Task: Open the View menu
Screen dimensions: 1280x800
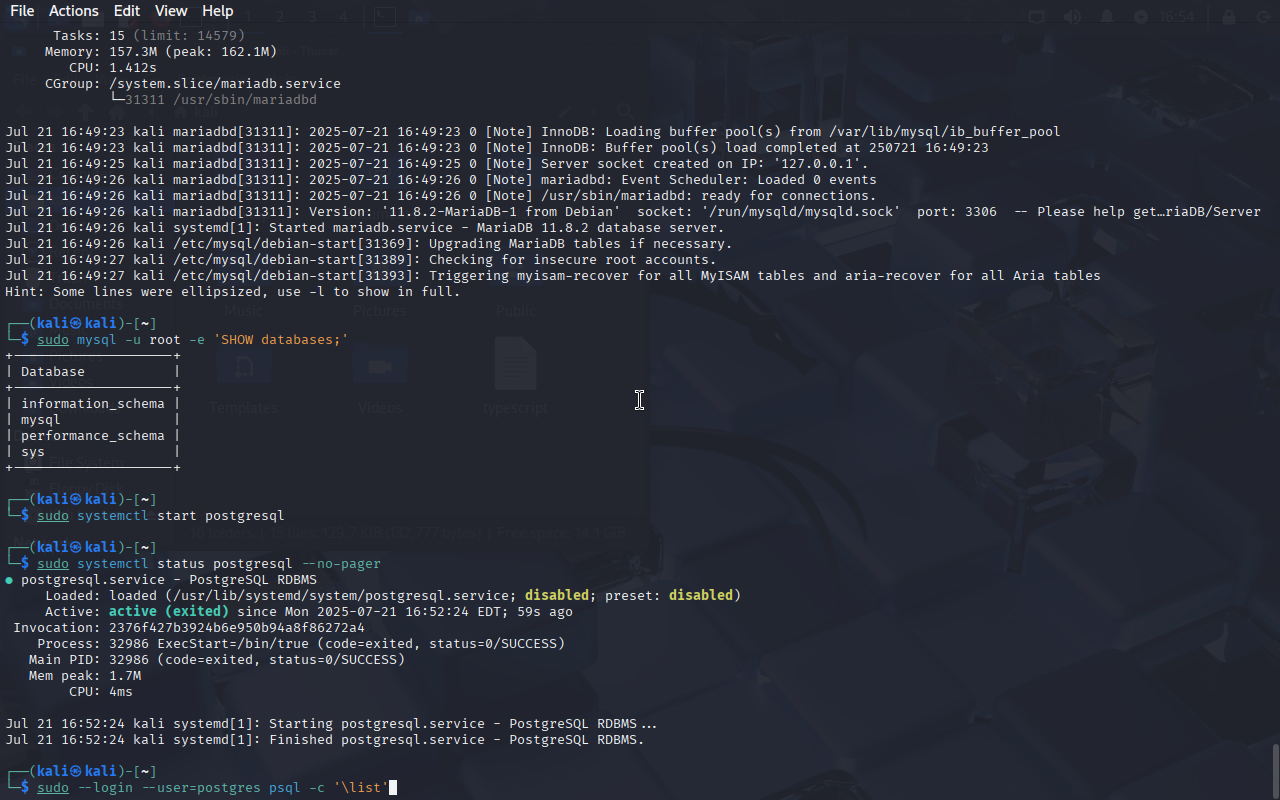Action: pos(171,11)
